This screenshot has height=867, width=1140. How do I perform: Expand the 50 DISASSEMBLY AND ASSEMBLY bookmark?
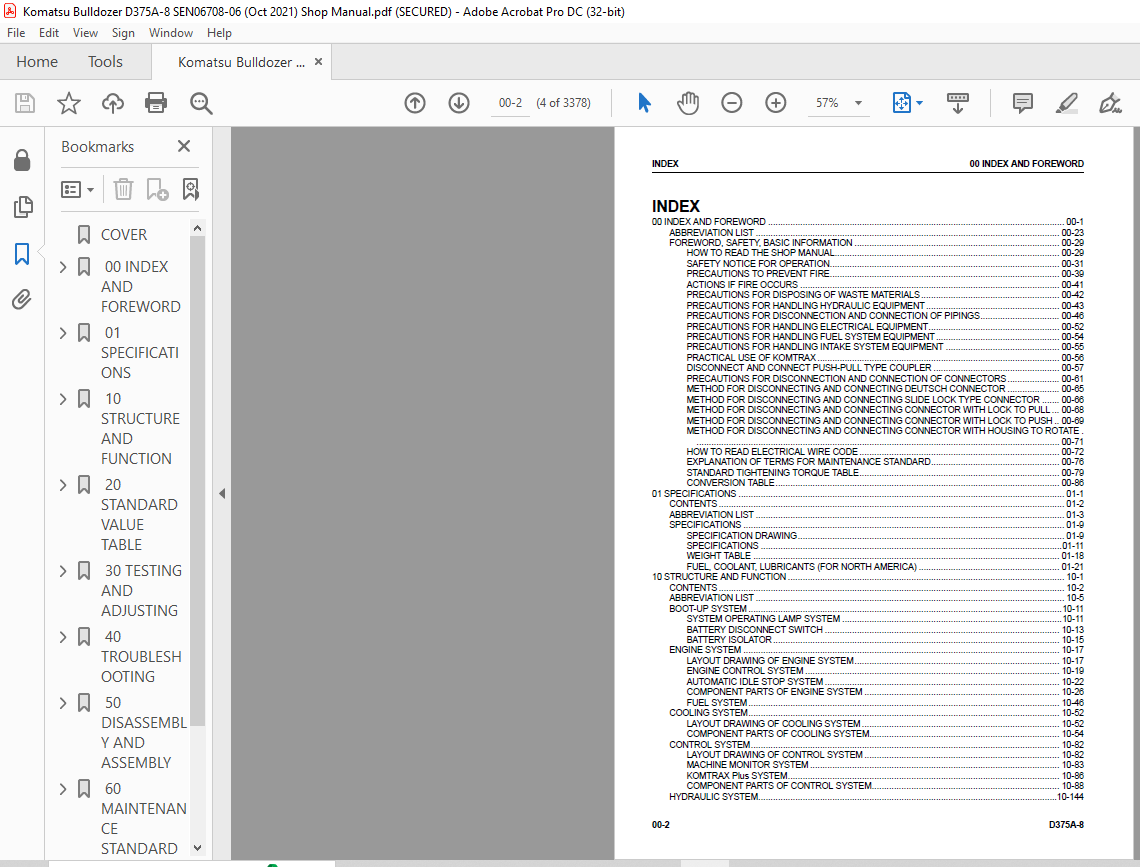63,703
